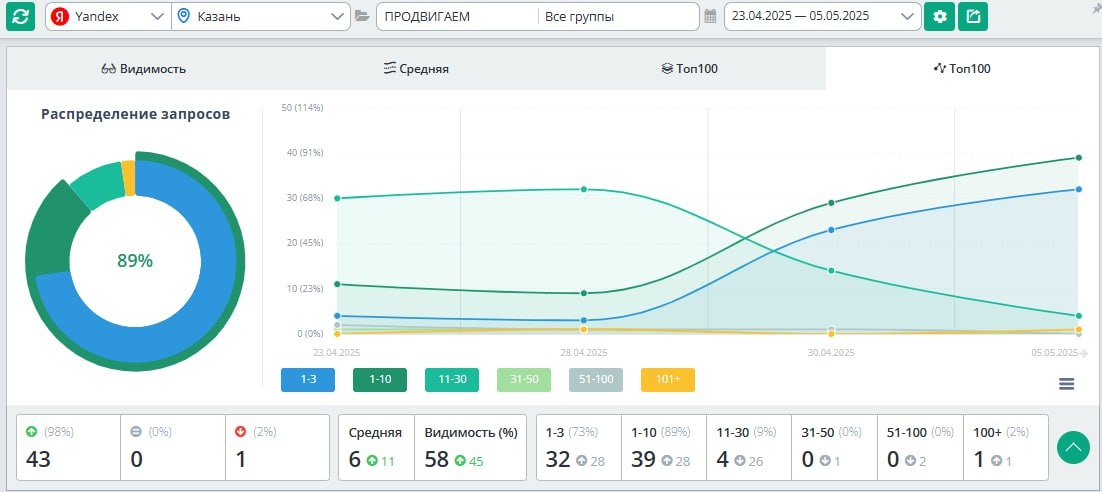
Task: Click the 28.04.2025 axis date label
Action: click(x=584, y=352)
